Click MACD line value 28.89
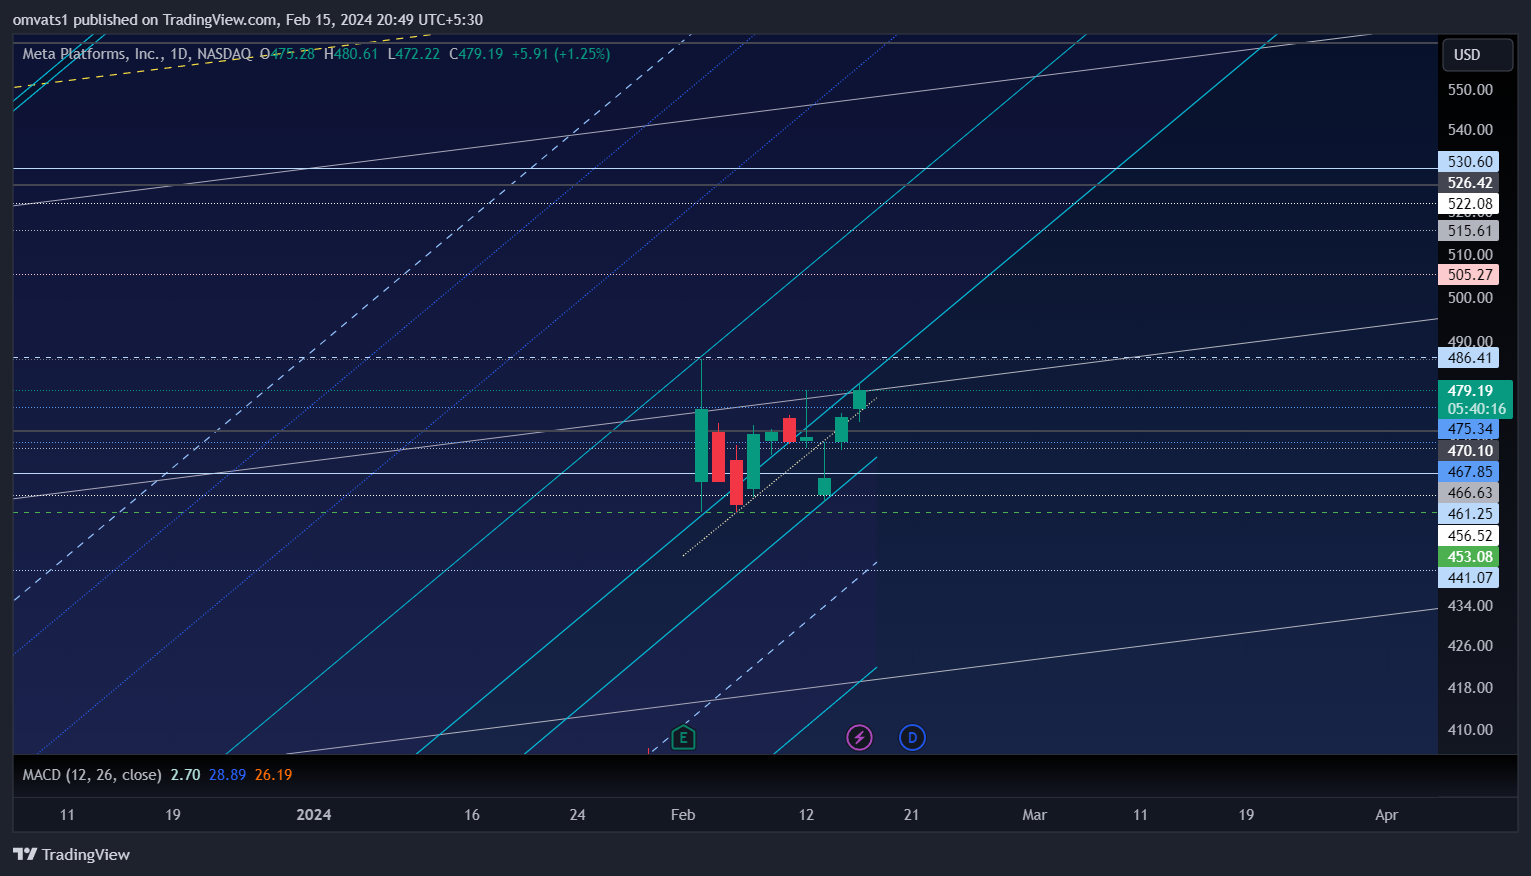The width and height of the screenshot is (1531, 876). [x=227, y=775]
